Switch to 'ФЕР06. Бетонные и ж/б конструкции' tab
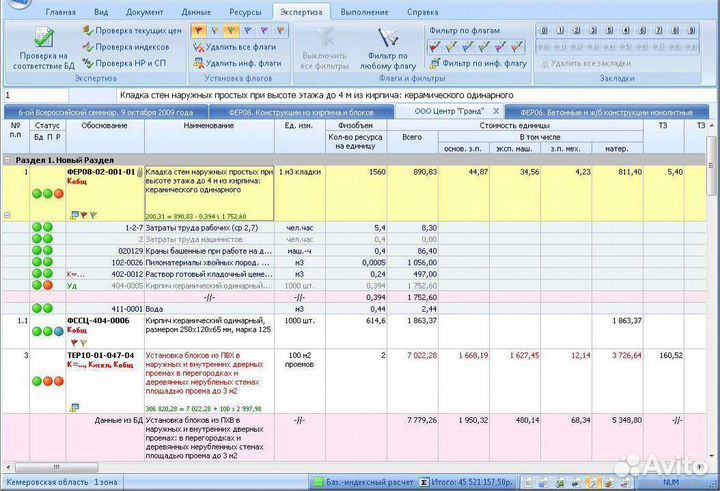Screen dimensions: 720x491 click(x=607, y=113)
